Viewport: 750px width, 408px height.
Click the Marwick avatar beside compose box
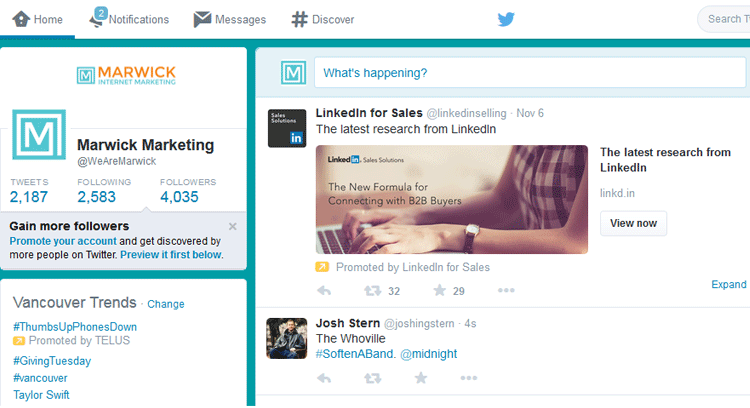pos(293,73)
